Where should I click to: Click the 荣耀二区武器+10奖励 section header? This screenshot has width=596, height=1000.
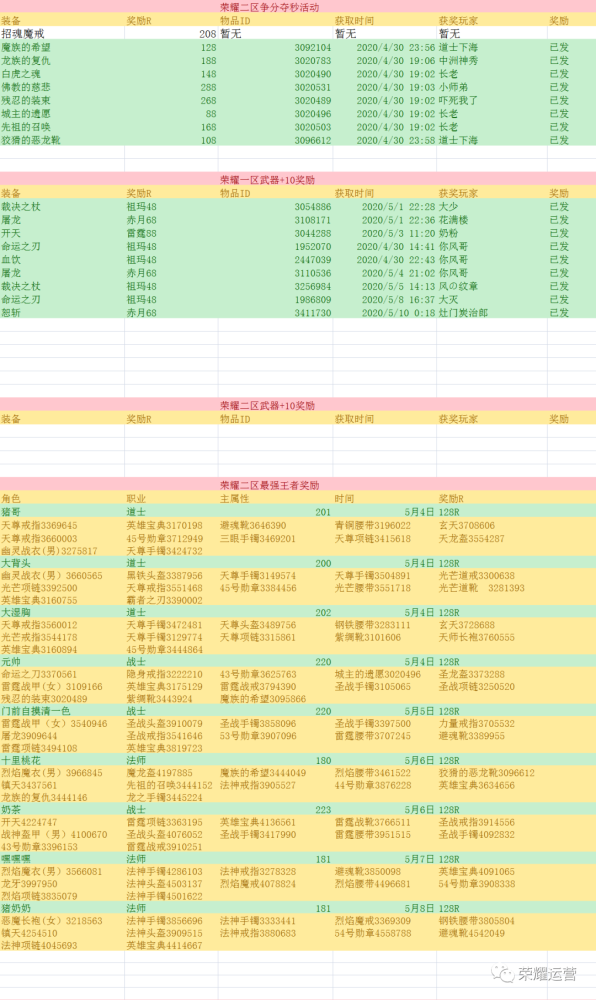[268, 406]
